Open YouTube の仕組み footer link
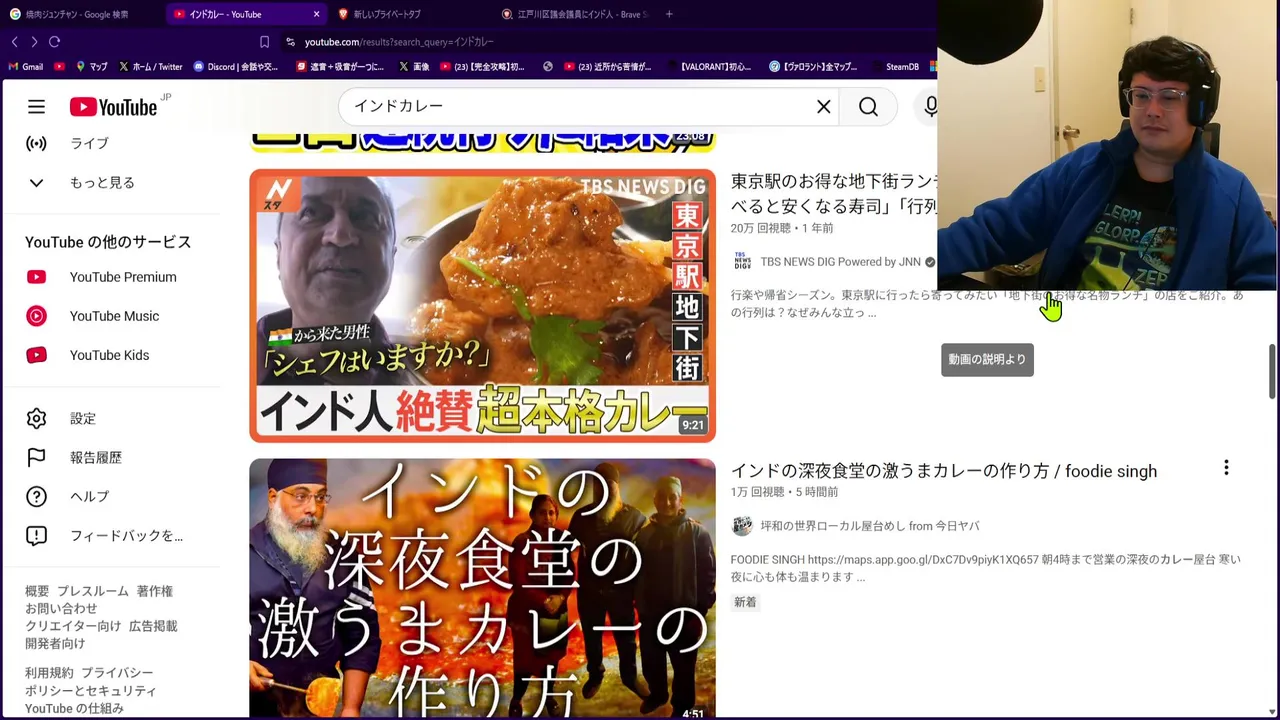The image size is (1280, 720). 74,708
